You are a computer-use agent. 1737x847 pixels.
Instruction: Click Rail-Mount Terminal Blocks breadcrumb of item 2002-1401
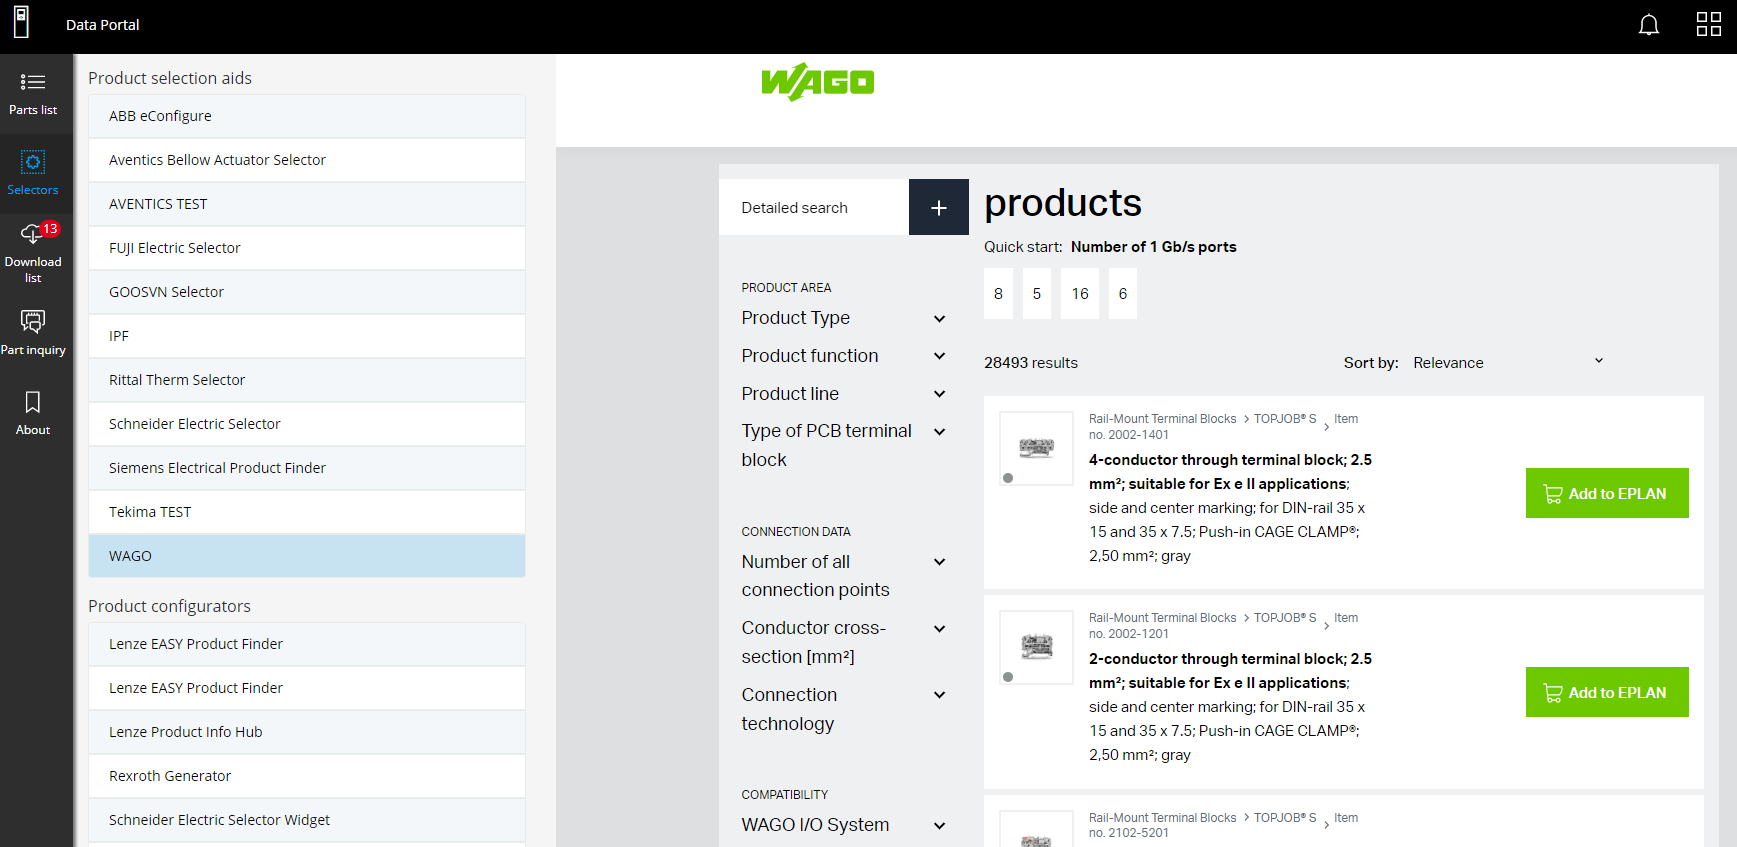1162,419
